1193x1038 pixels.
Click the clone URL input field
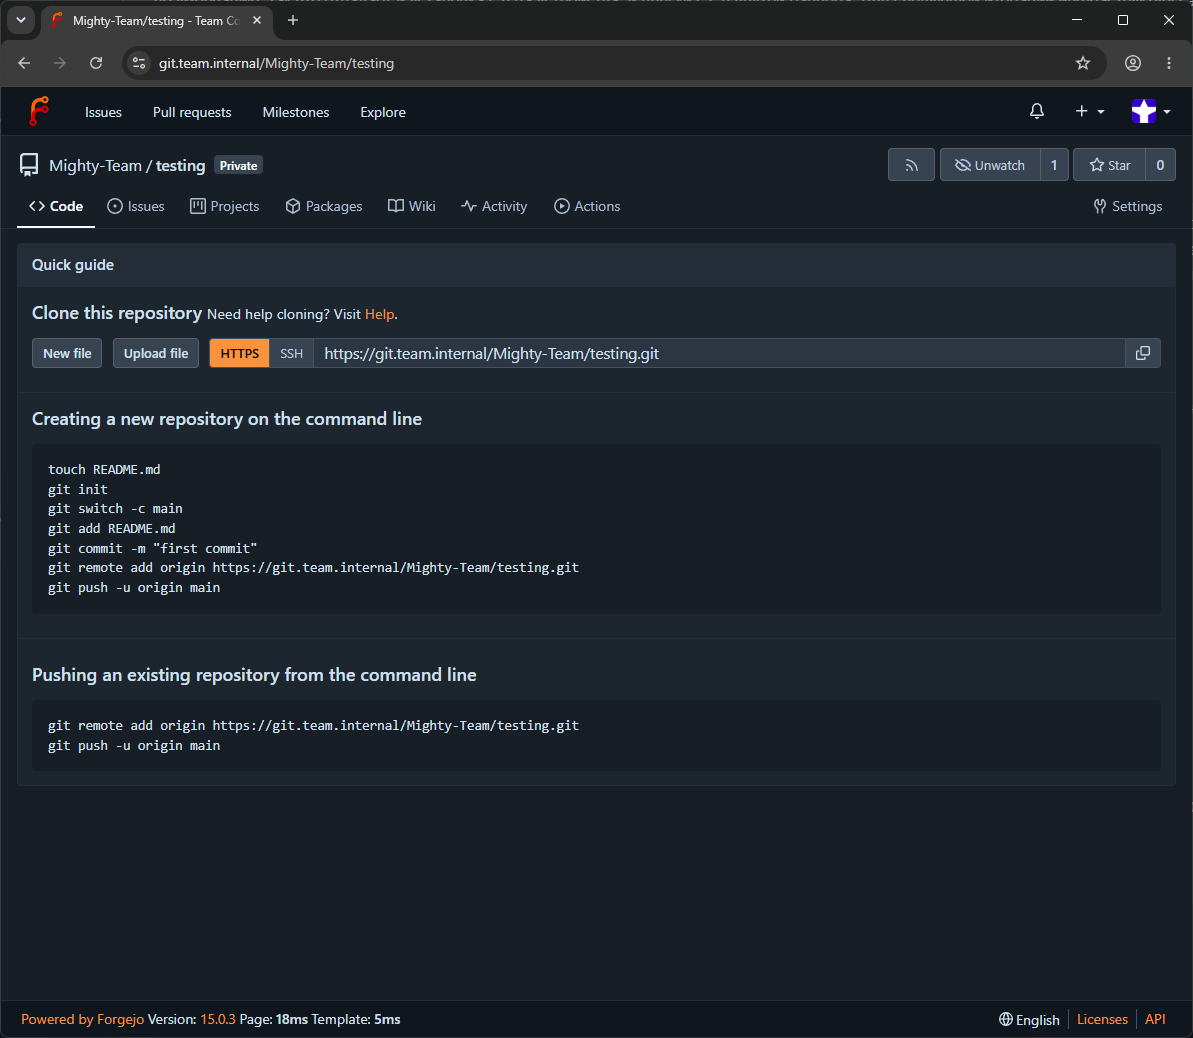coord(719,353)
